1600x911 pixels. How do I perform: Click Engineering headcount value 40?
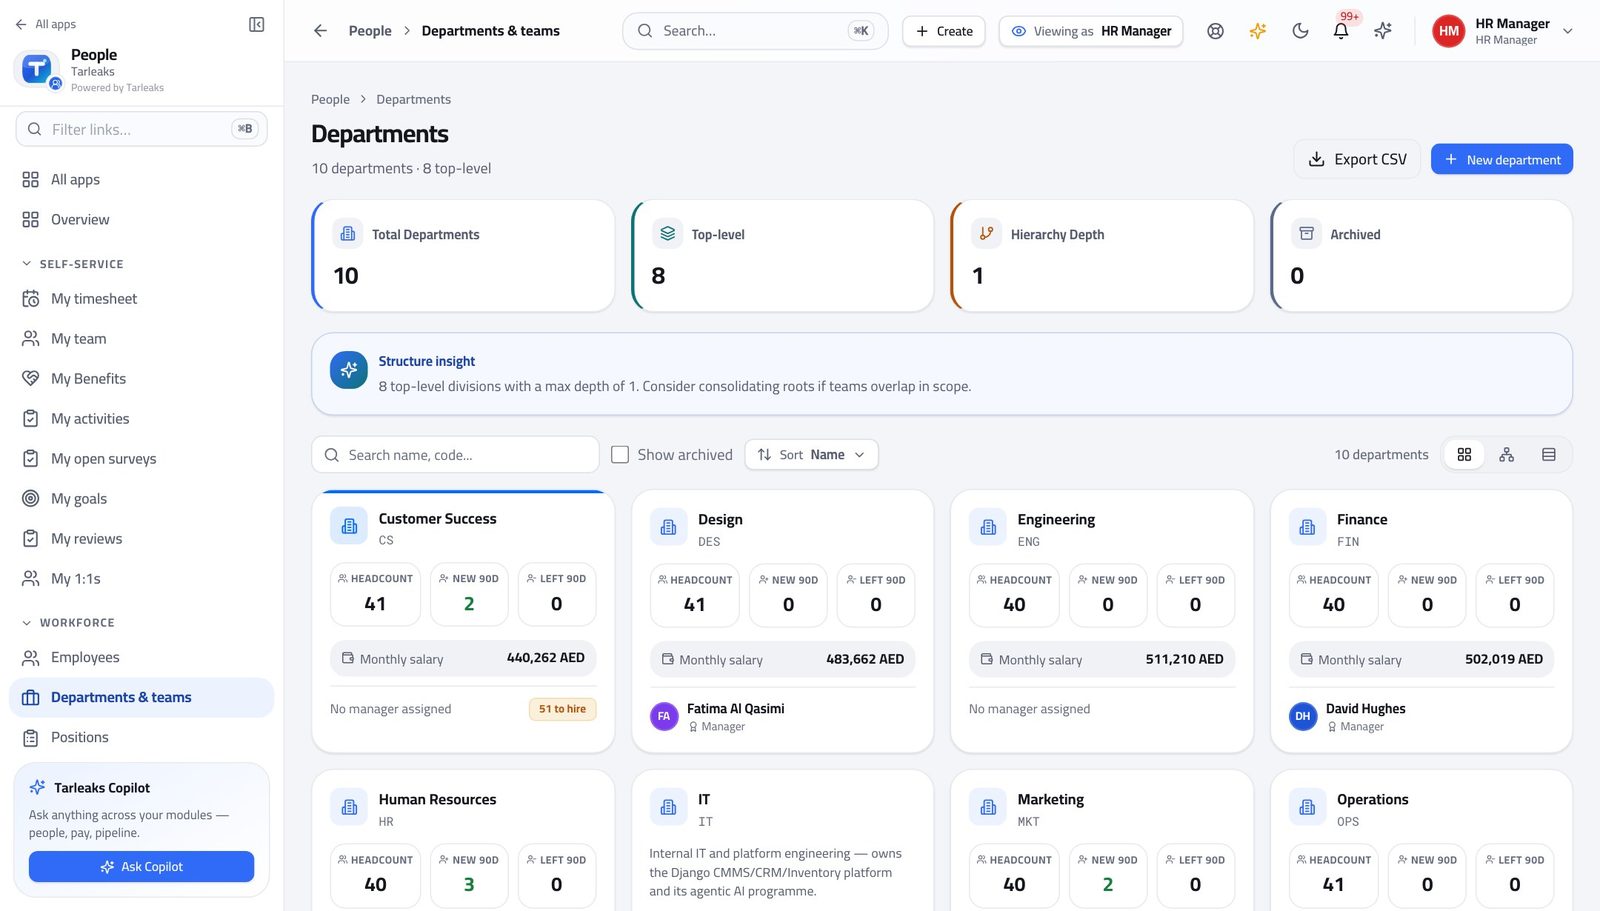click(1014, 605)
